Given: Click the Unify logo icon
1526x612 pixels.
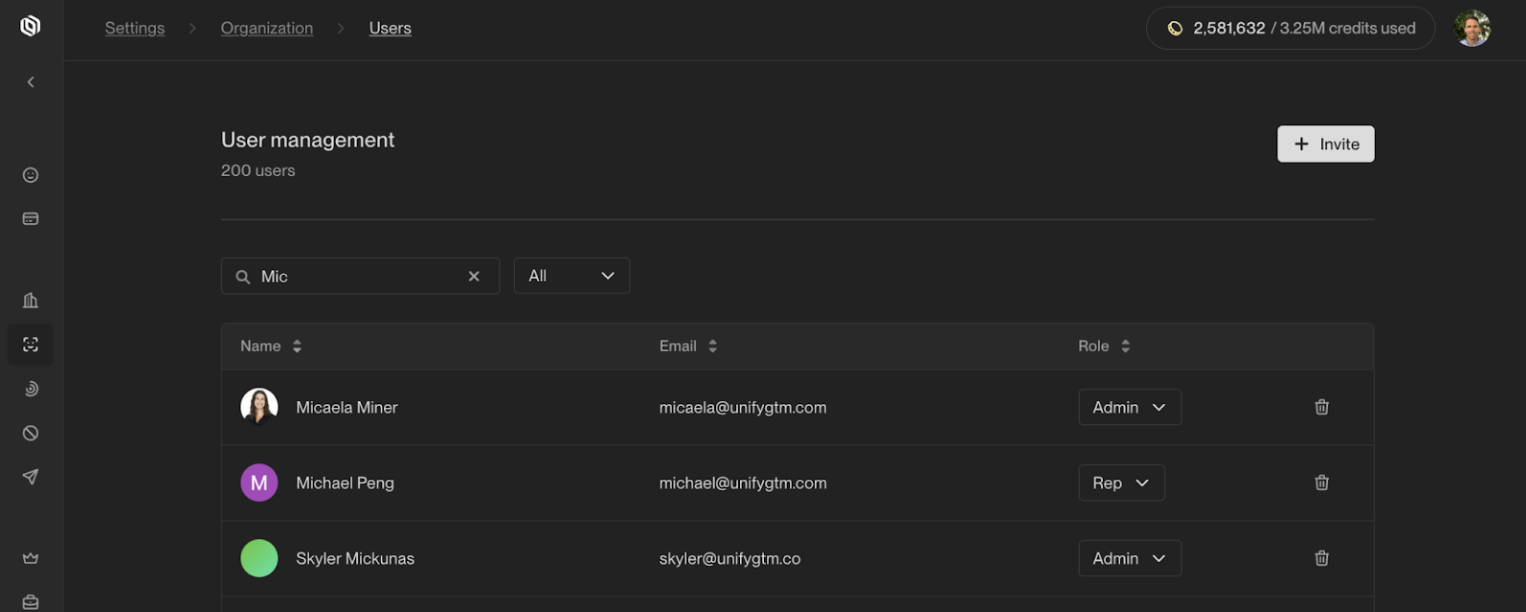Looking at the screenshot, I should [x=31, y=26].
